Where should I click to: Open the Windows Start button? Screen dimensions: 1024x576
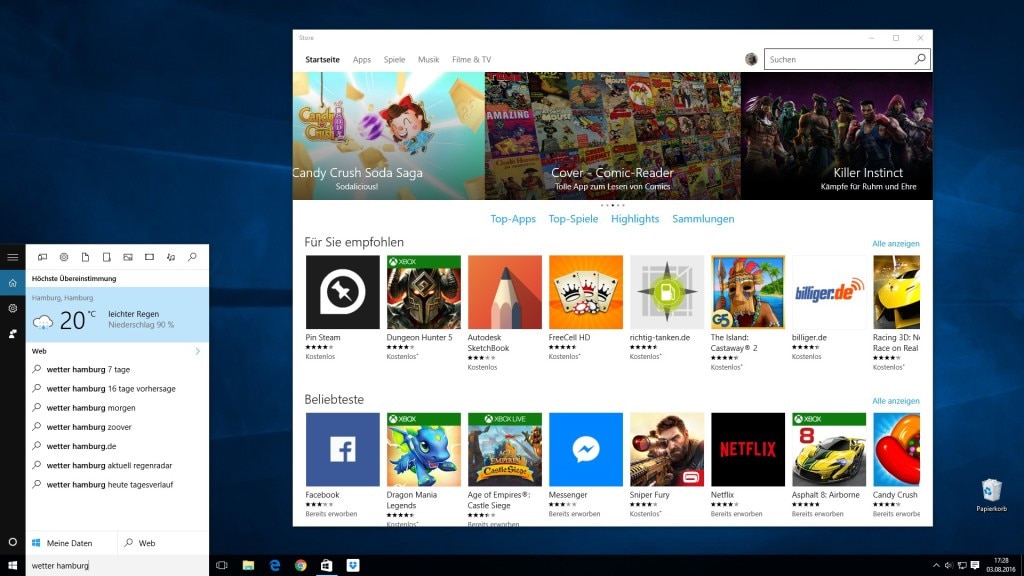click(x=12, y=566)
